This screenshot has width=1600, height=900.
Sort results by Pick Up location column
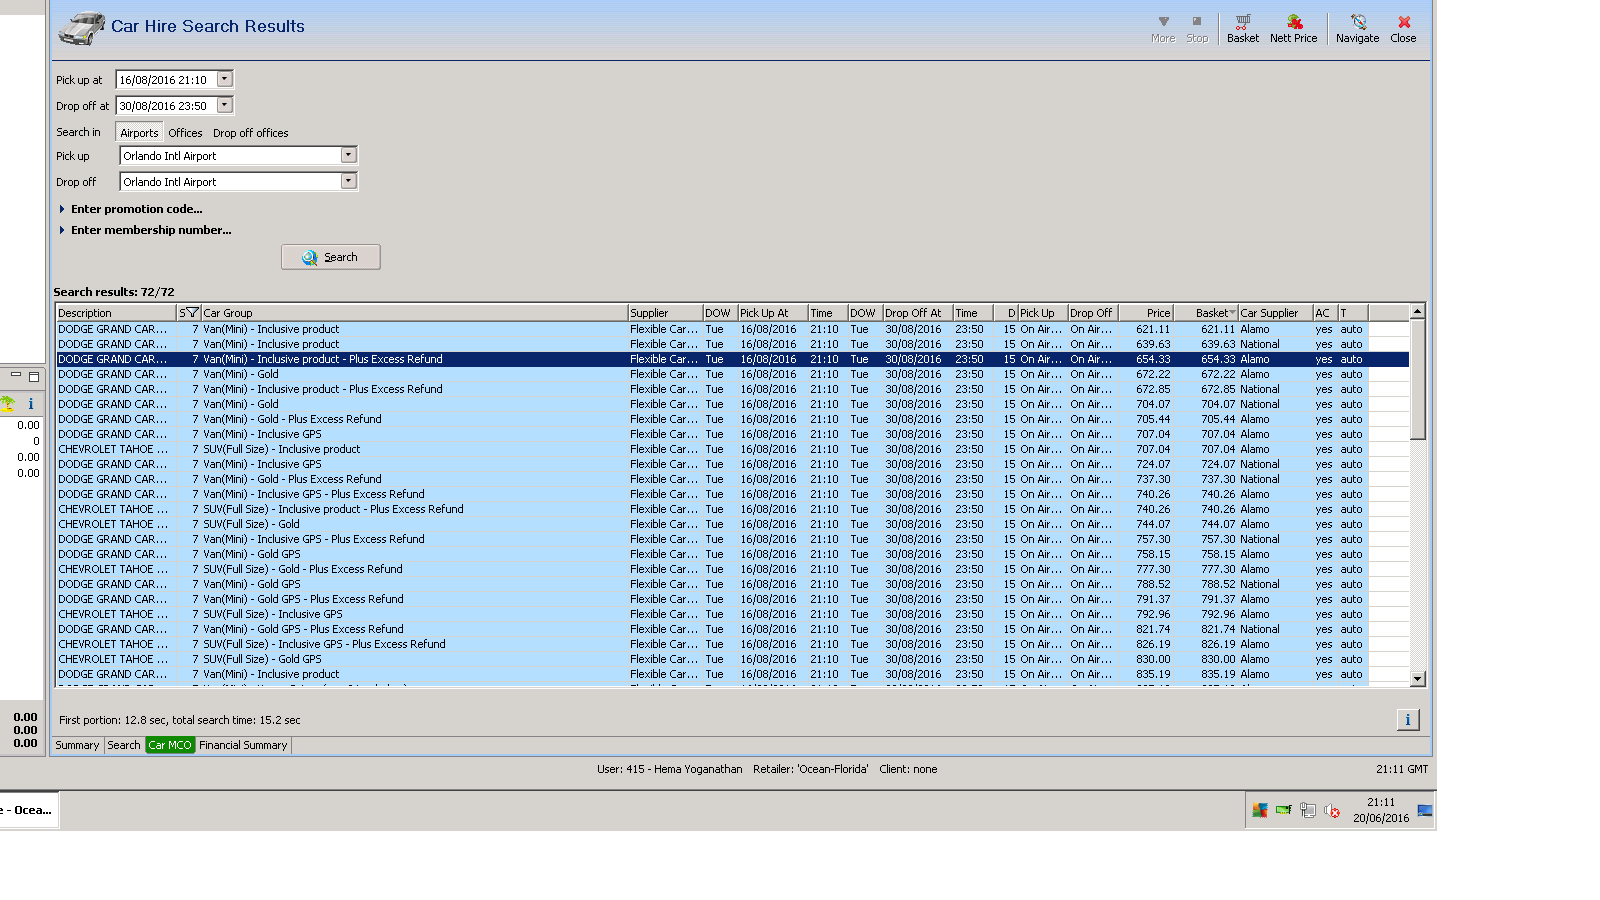click(x=1042, y=313)
